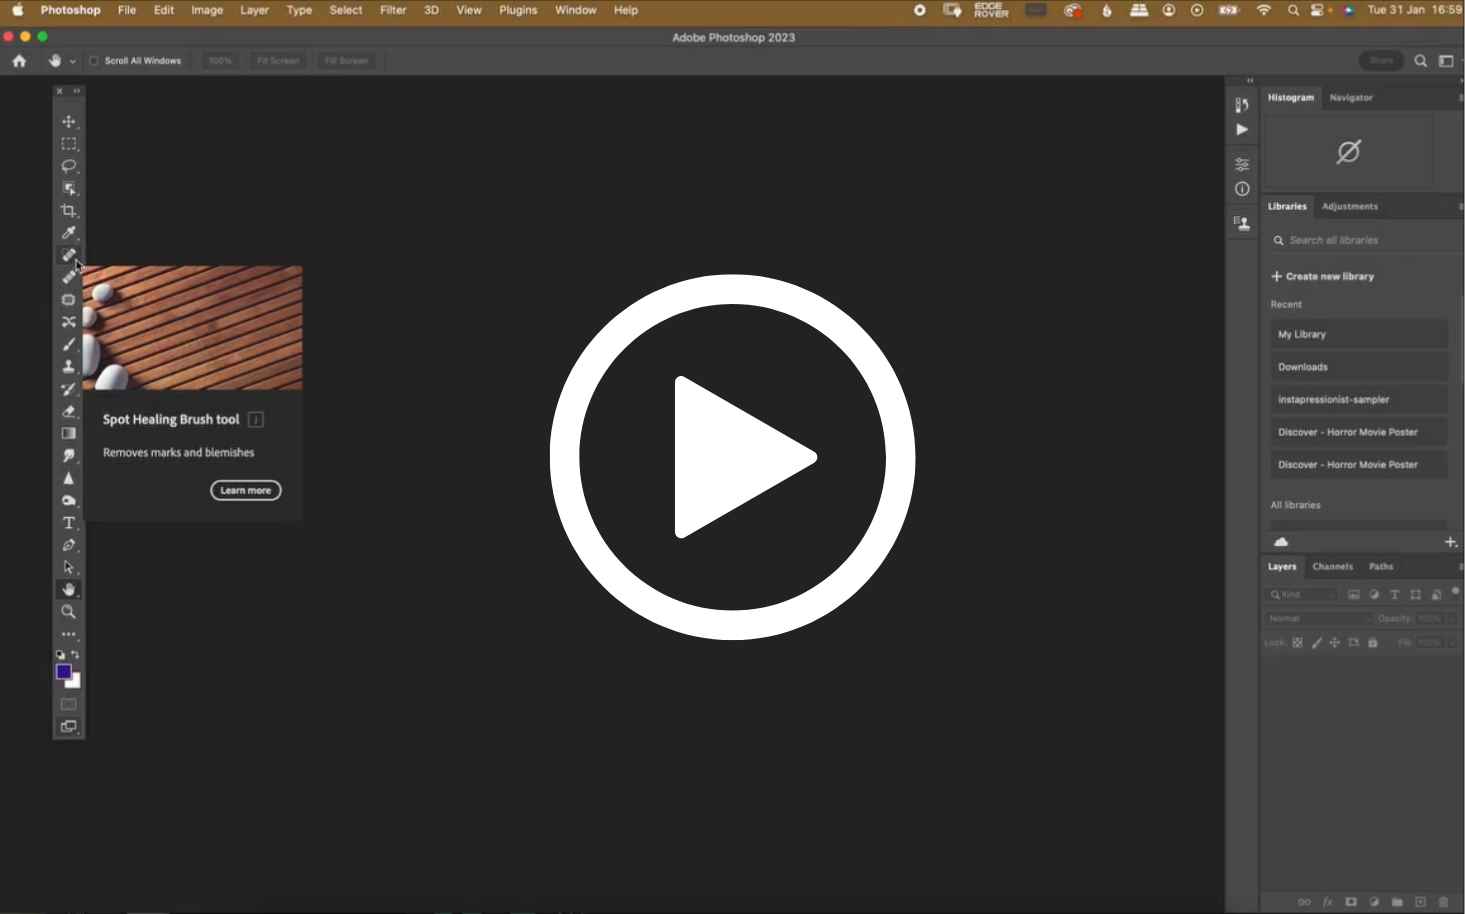1465x914 pixels.
Task: Toggle pixel layer filter in Layers
Action: pos(1354,595)
